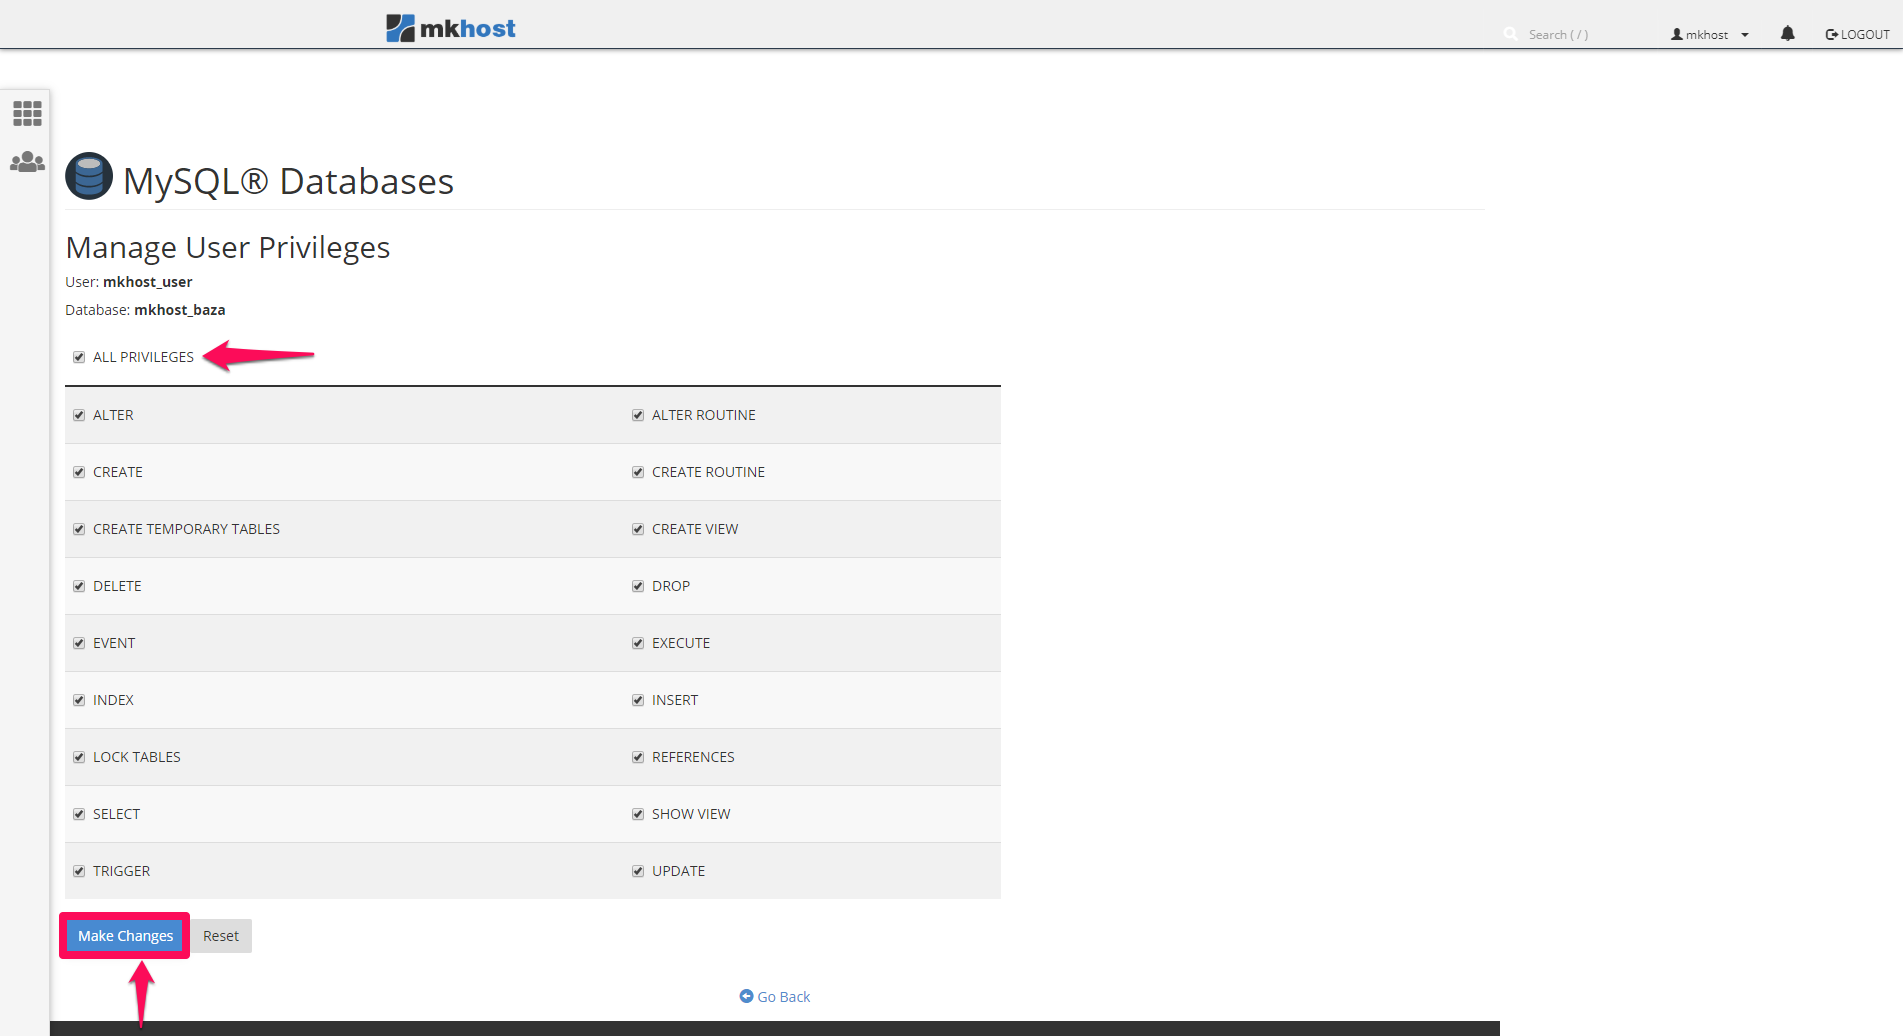Click the mkhost logo
The image size is (1903, 1036).
[x=451, y=28]
